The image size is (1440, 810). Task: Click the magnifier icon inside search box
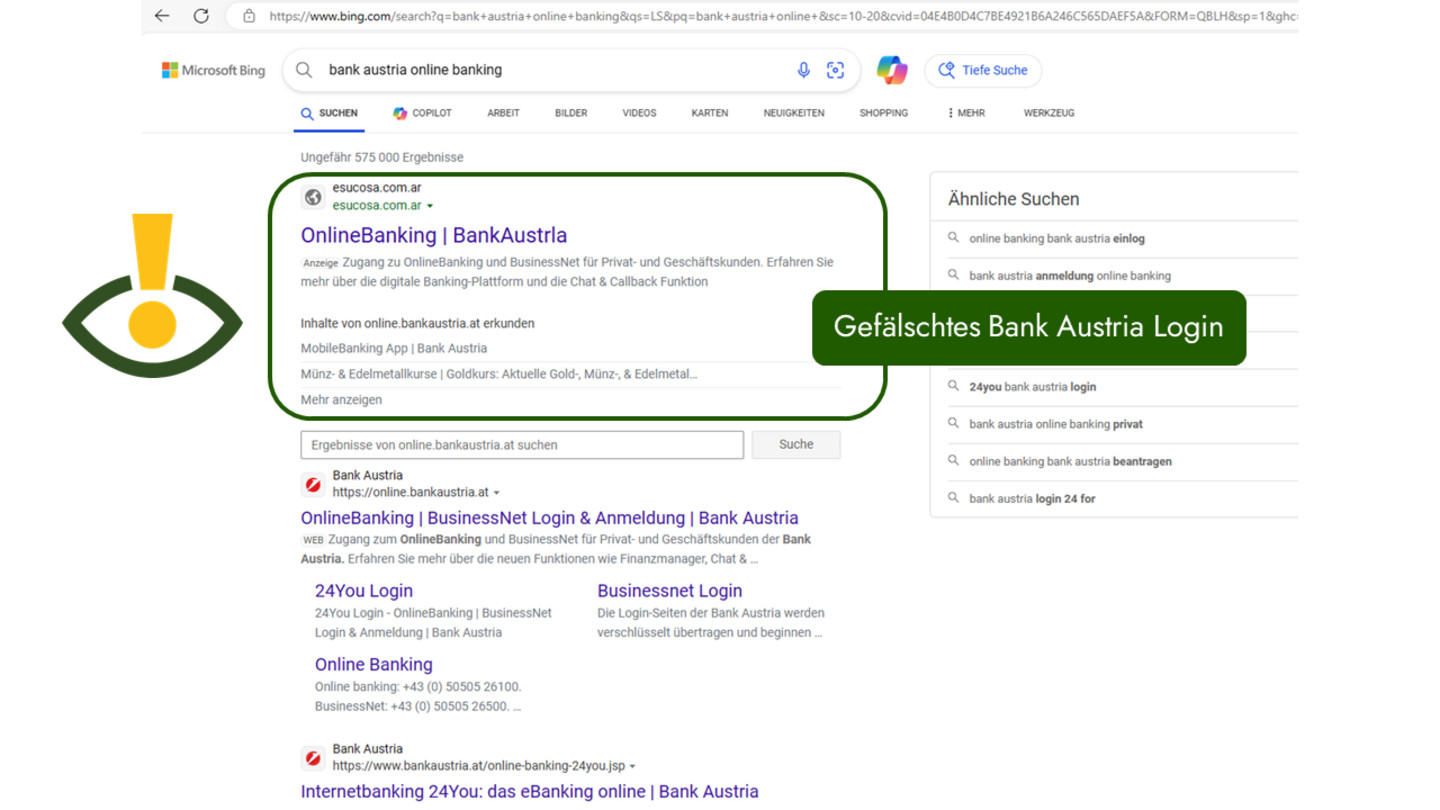click(x=304, y=70)
